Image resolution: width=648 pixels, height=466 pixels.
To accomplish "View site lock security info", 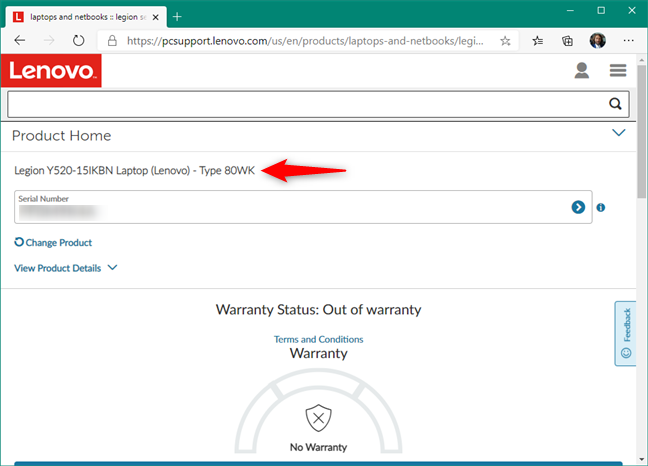I will click(112, 40).
